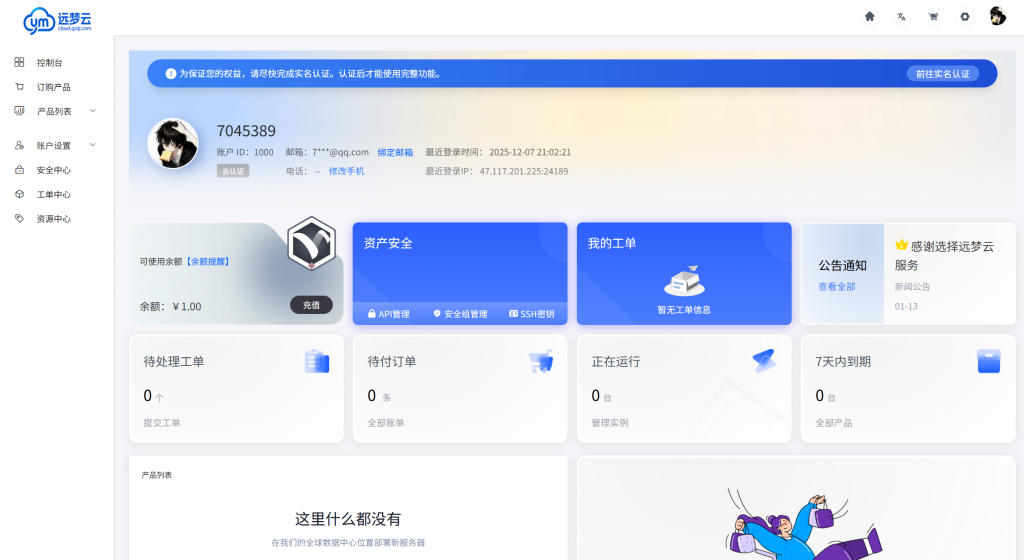The image size is (1024, 560).
Task: Click the crown icon beside the announcement title
Action: 901,245
